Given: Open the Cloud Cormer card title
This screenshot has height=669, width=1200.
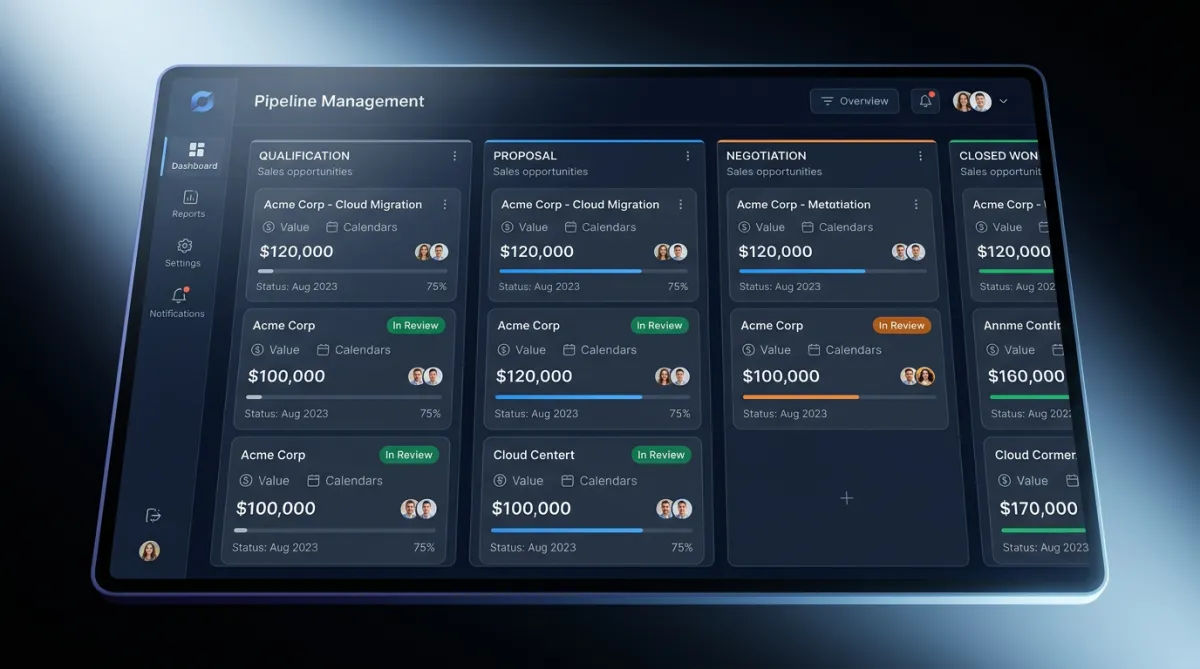Looking at the screenshot, I should point(1035,455).
